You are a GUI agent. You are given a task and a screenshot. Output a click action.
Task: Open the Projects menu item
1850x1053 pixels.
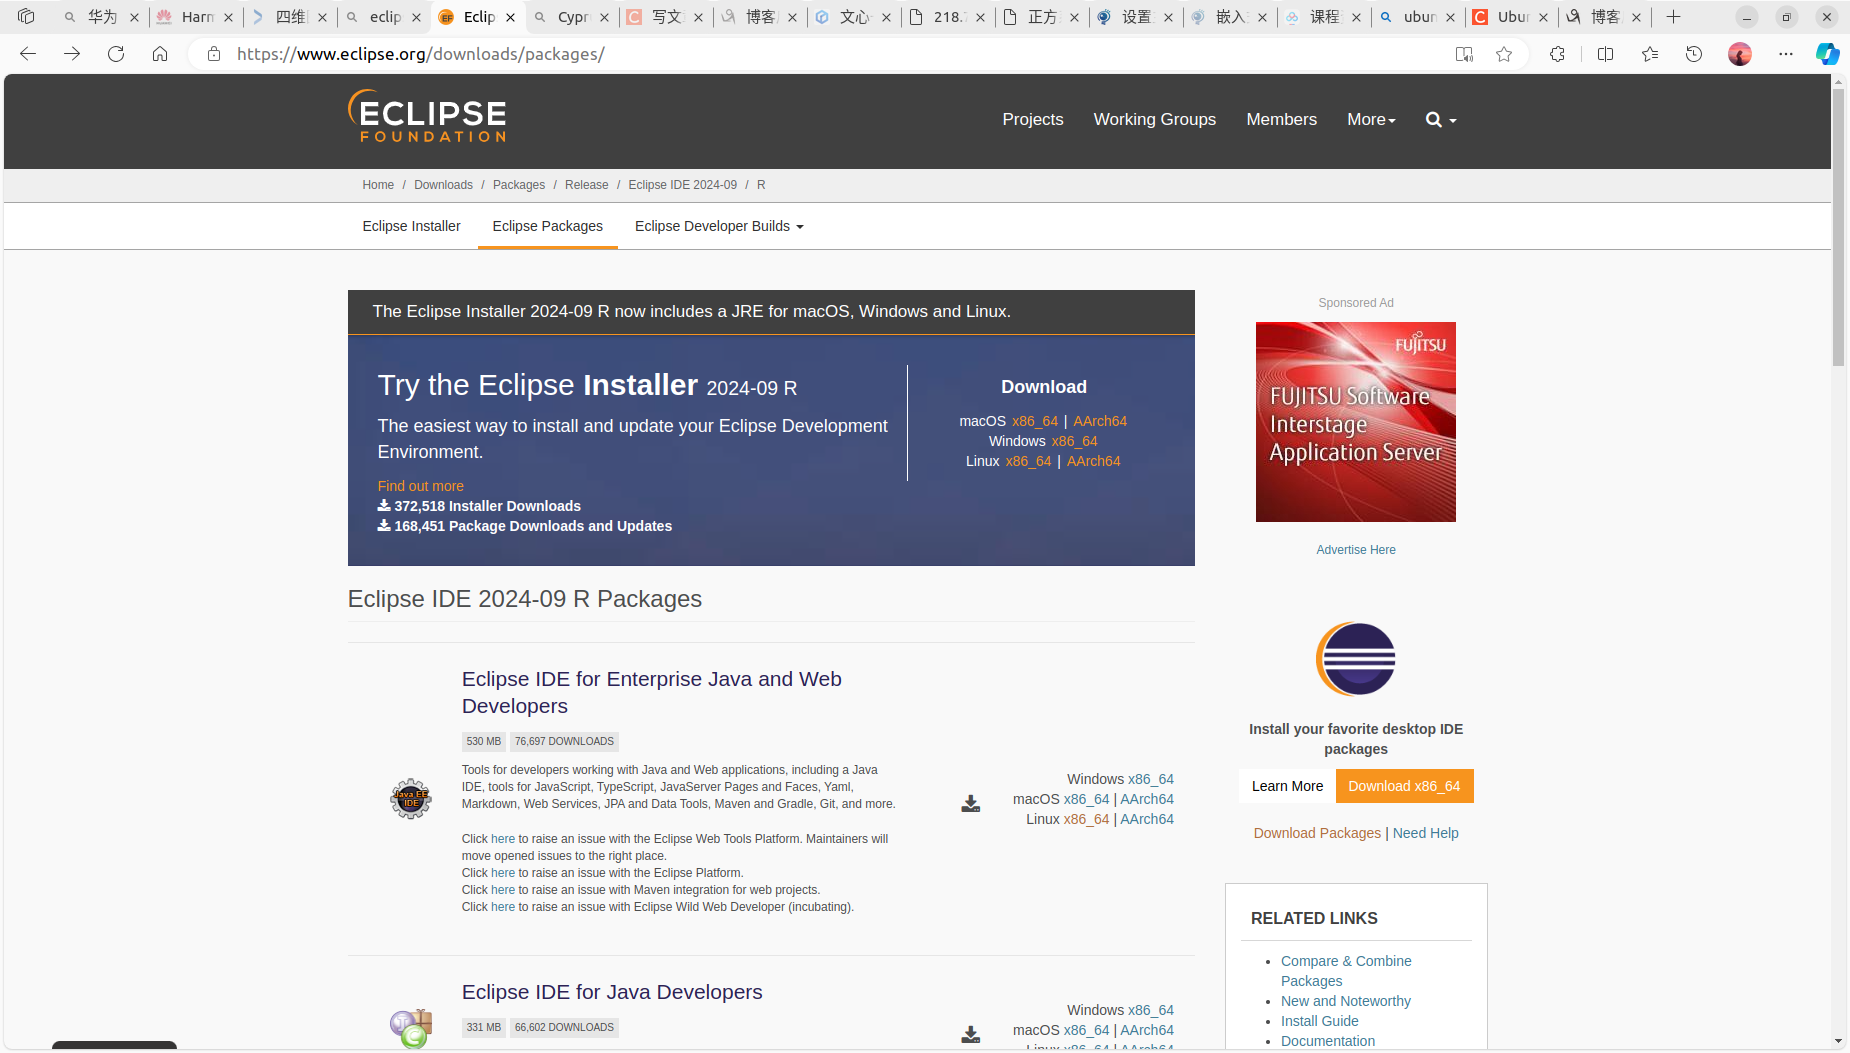(1033, 120)
